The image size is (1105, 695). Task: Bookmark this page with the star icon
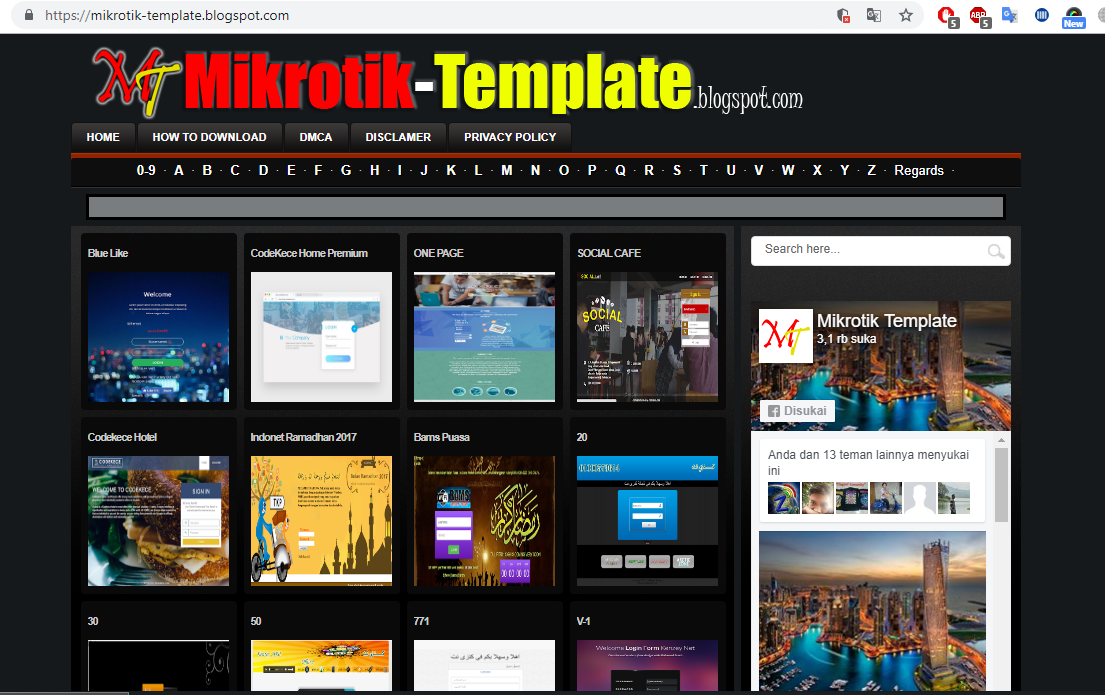coord(906,16)
